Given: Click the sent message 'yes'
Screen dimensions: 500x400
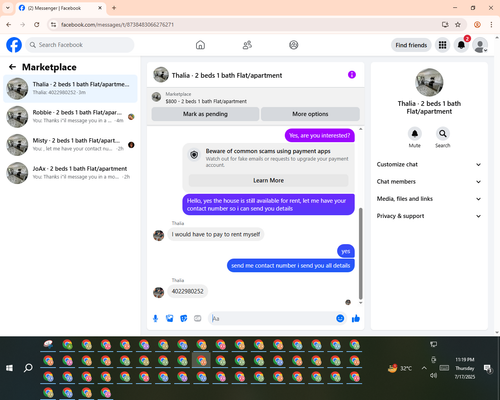Looking at the screenshot, I should point(346,251).
